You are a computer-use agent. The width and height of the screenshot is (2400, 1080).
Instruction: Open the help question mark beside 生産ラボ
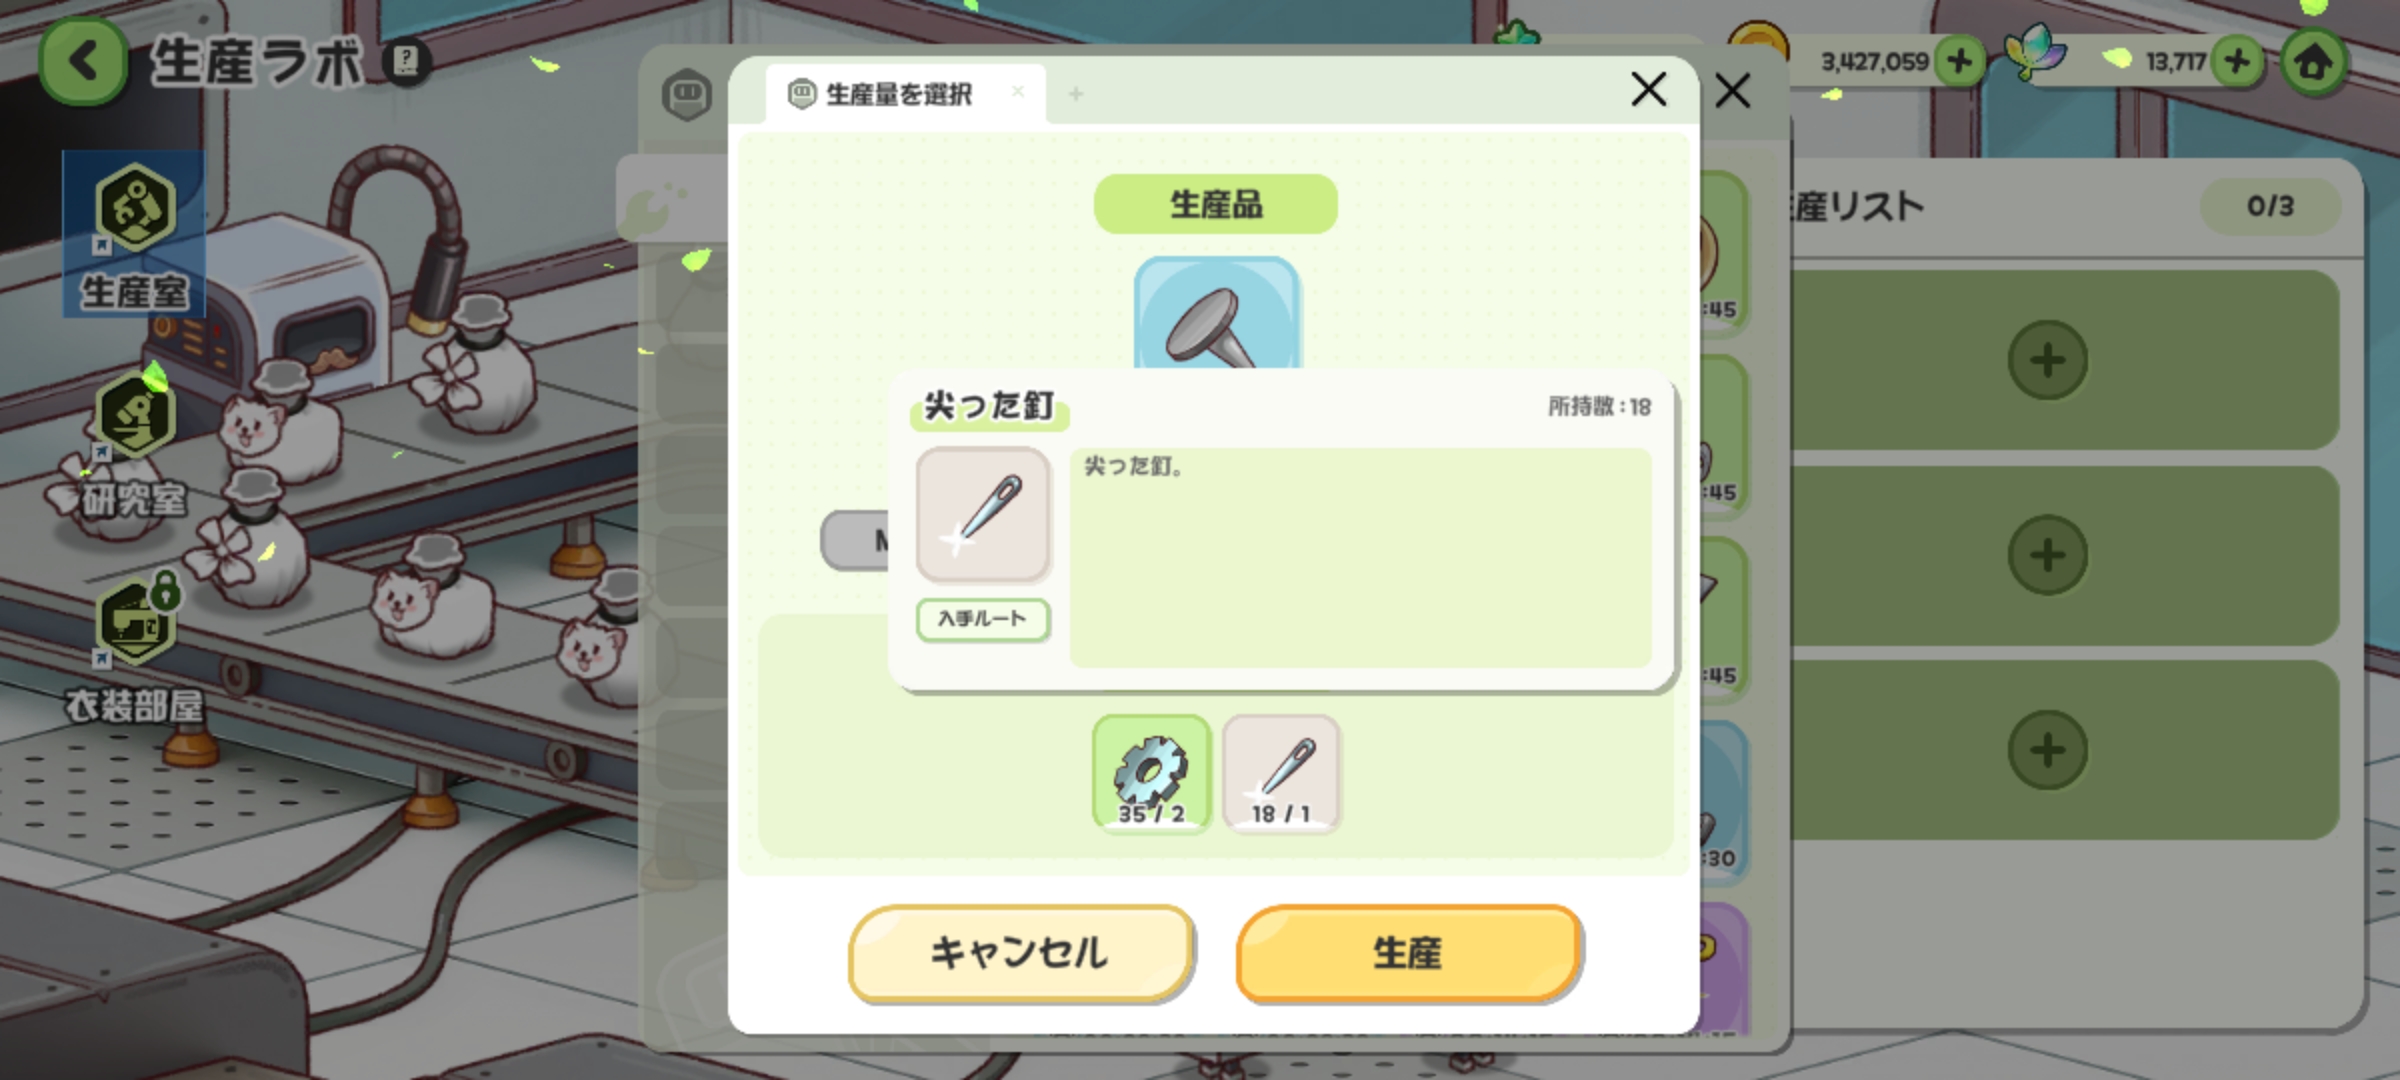pos(406,62)
